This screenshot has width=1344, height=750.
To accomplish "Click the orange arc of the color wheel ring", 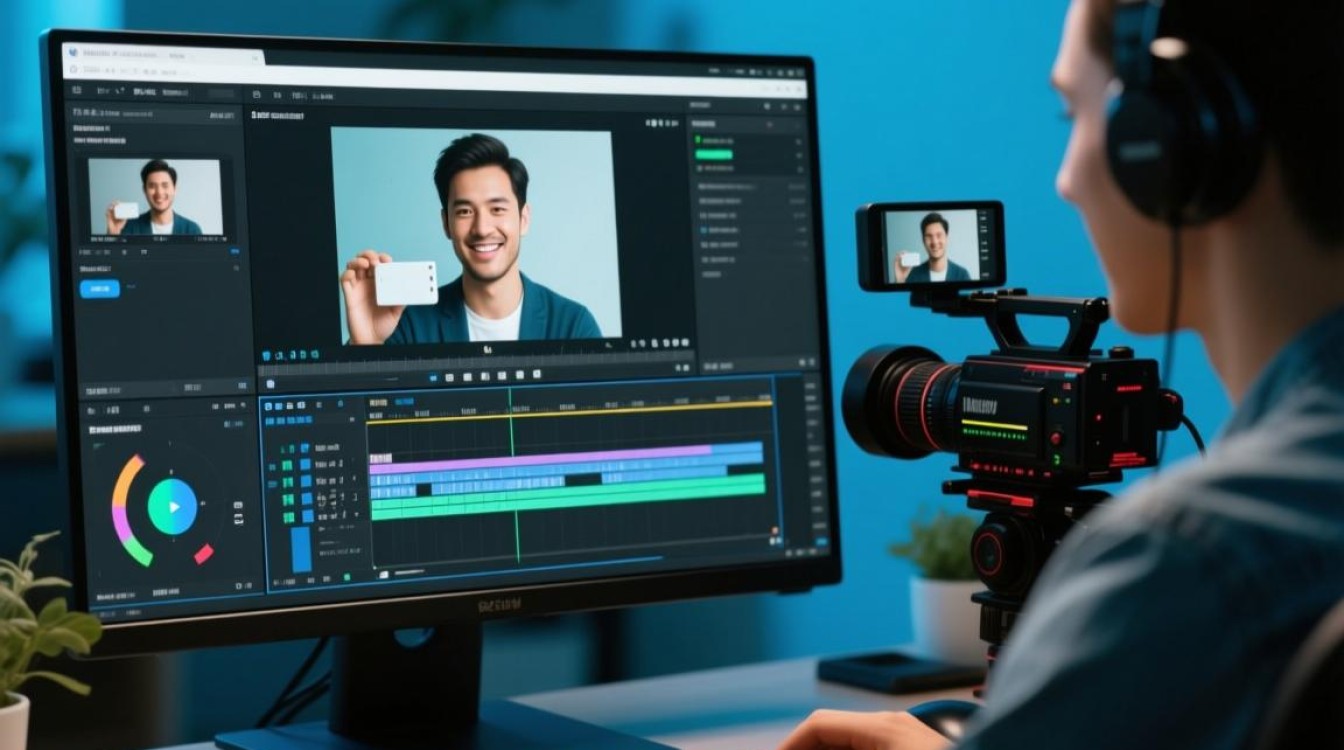I will point(125,479).
